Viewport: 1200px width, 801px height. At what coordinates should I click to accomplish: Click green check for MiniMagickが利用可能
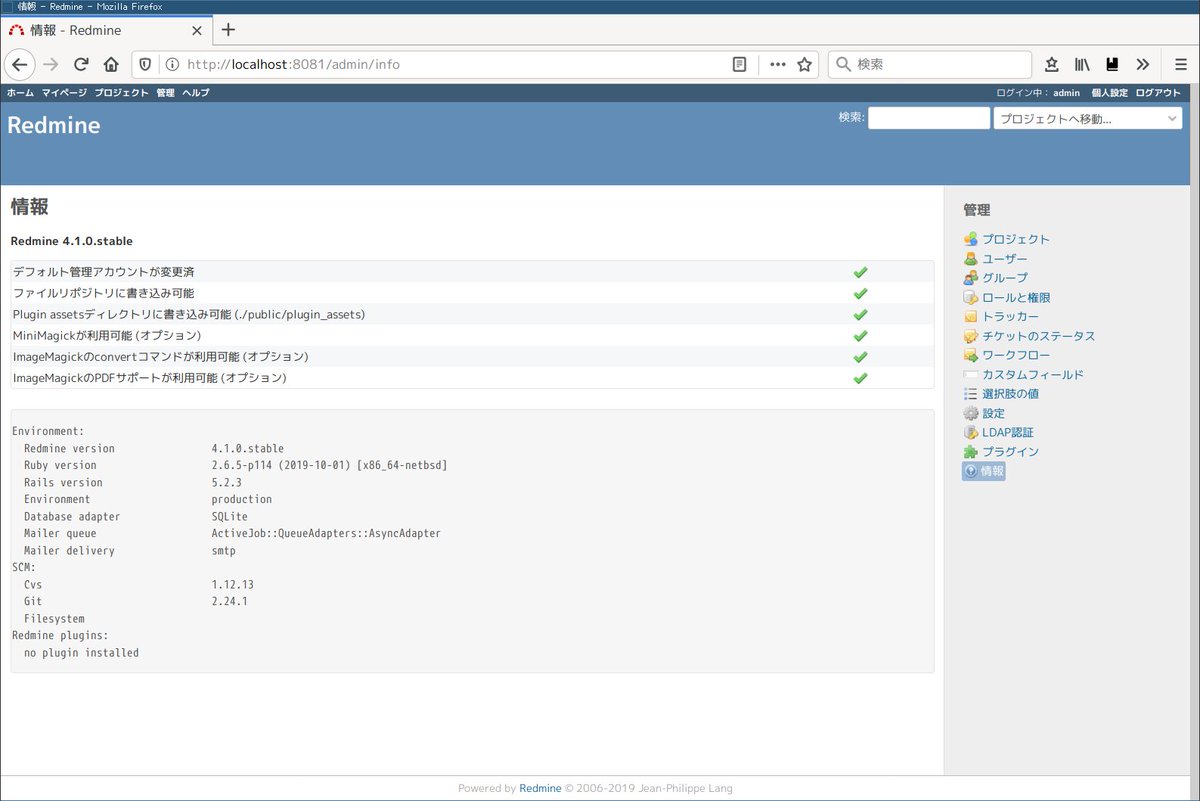[x=860, y=335]
